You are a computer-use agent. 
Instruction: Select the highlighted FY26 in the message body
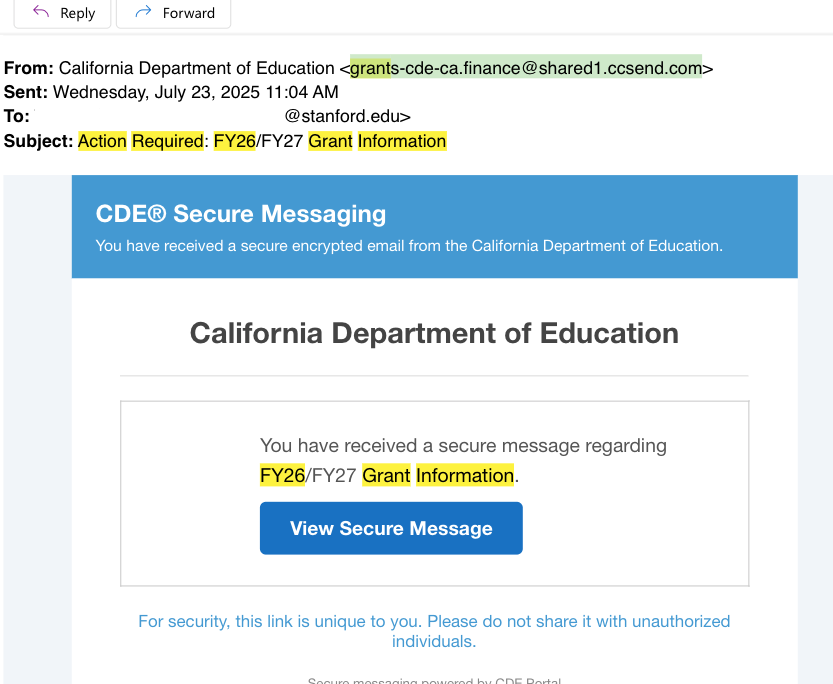click(282, 475)
